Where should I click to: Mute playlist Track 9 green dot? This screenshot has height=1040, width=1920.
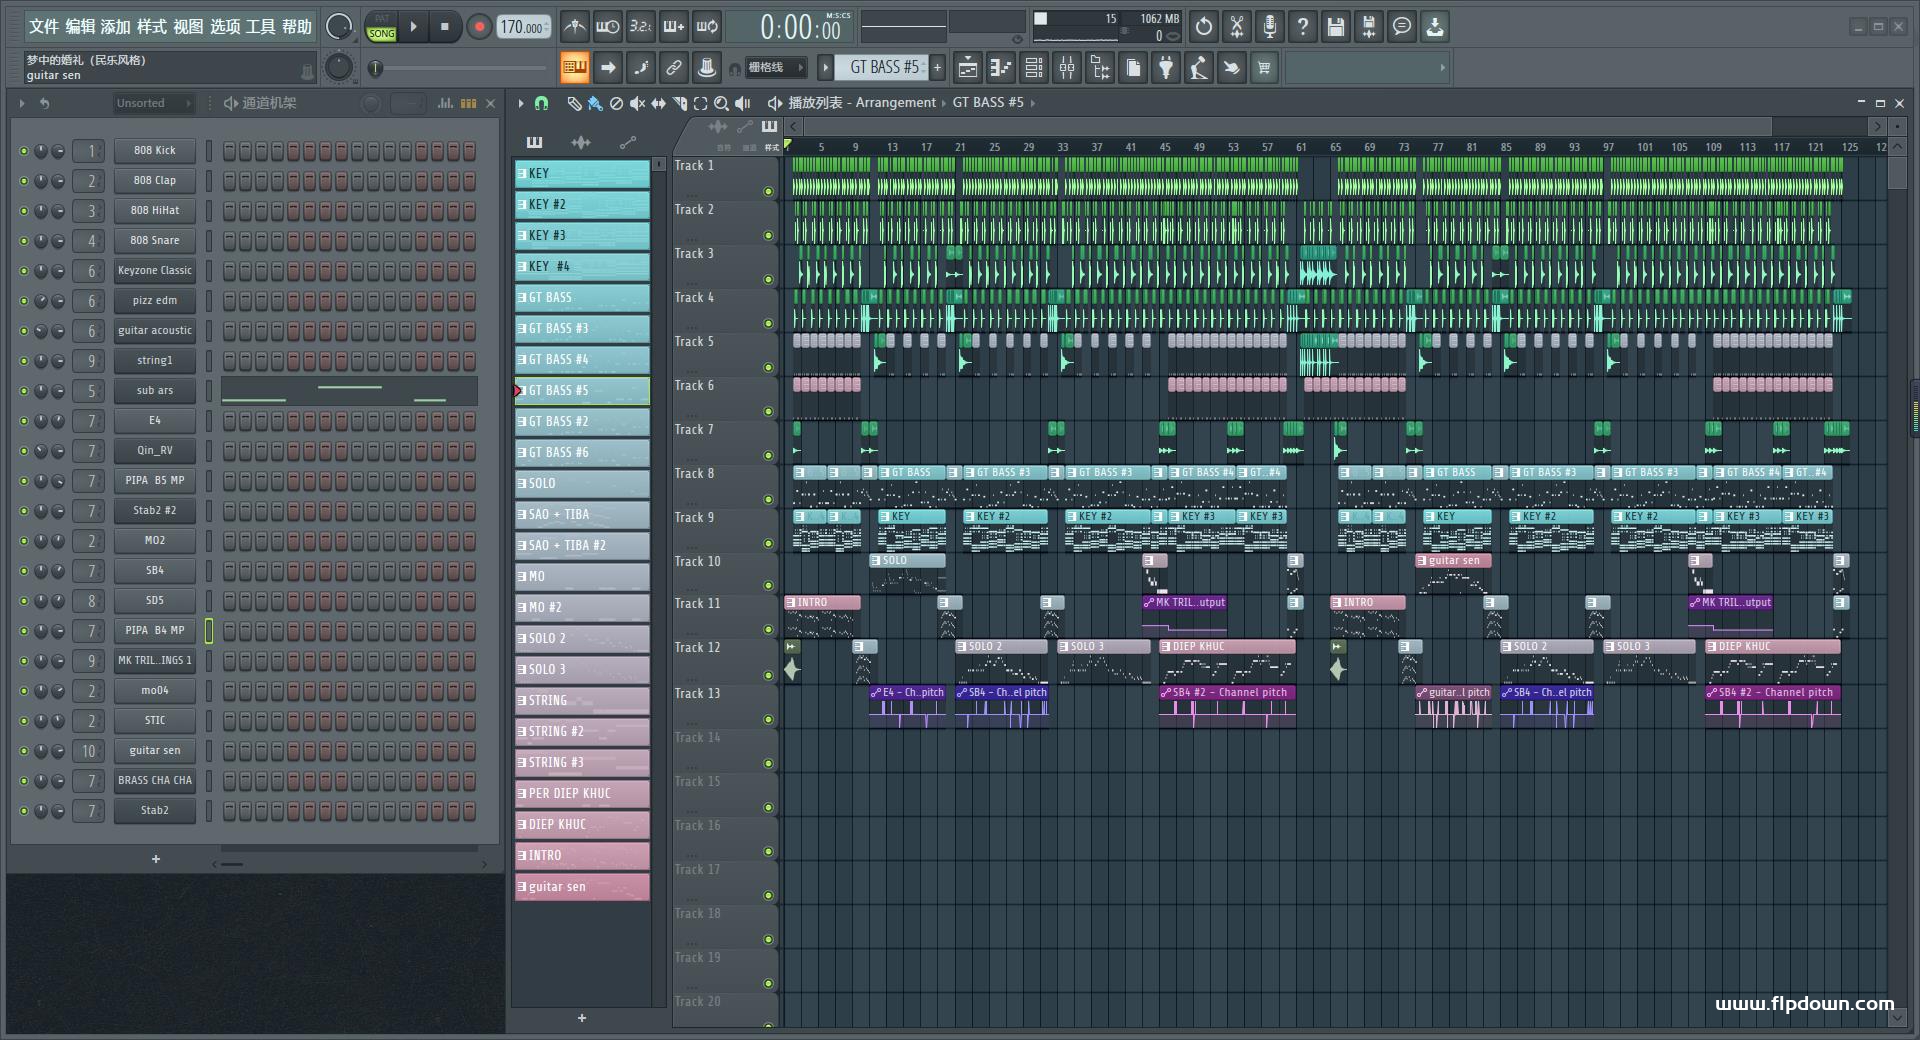[768, 543]
